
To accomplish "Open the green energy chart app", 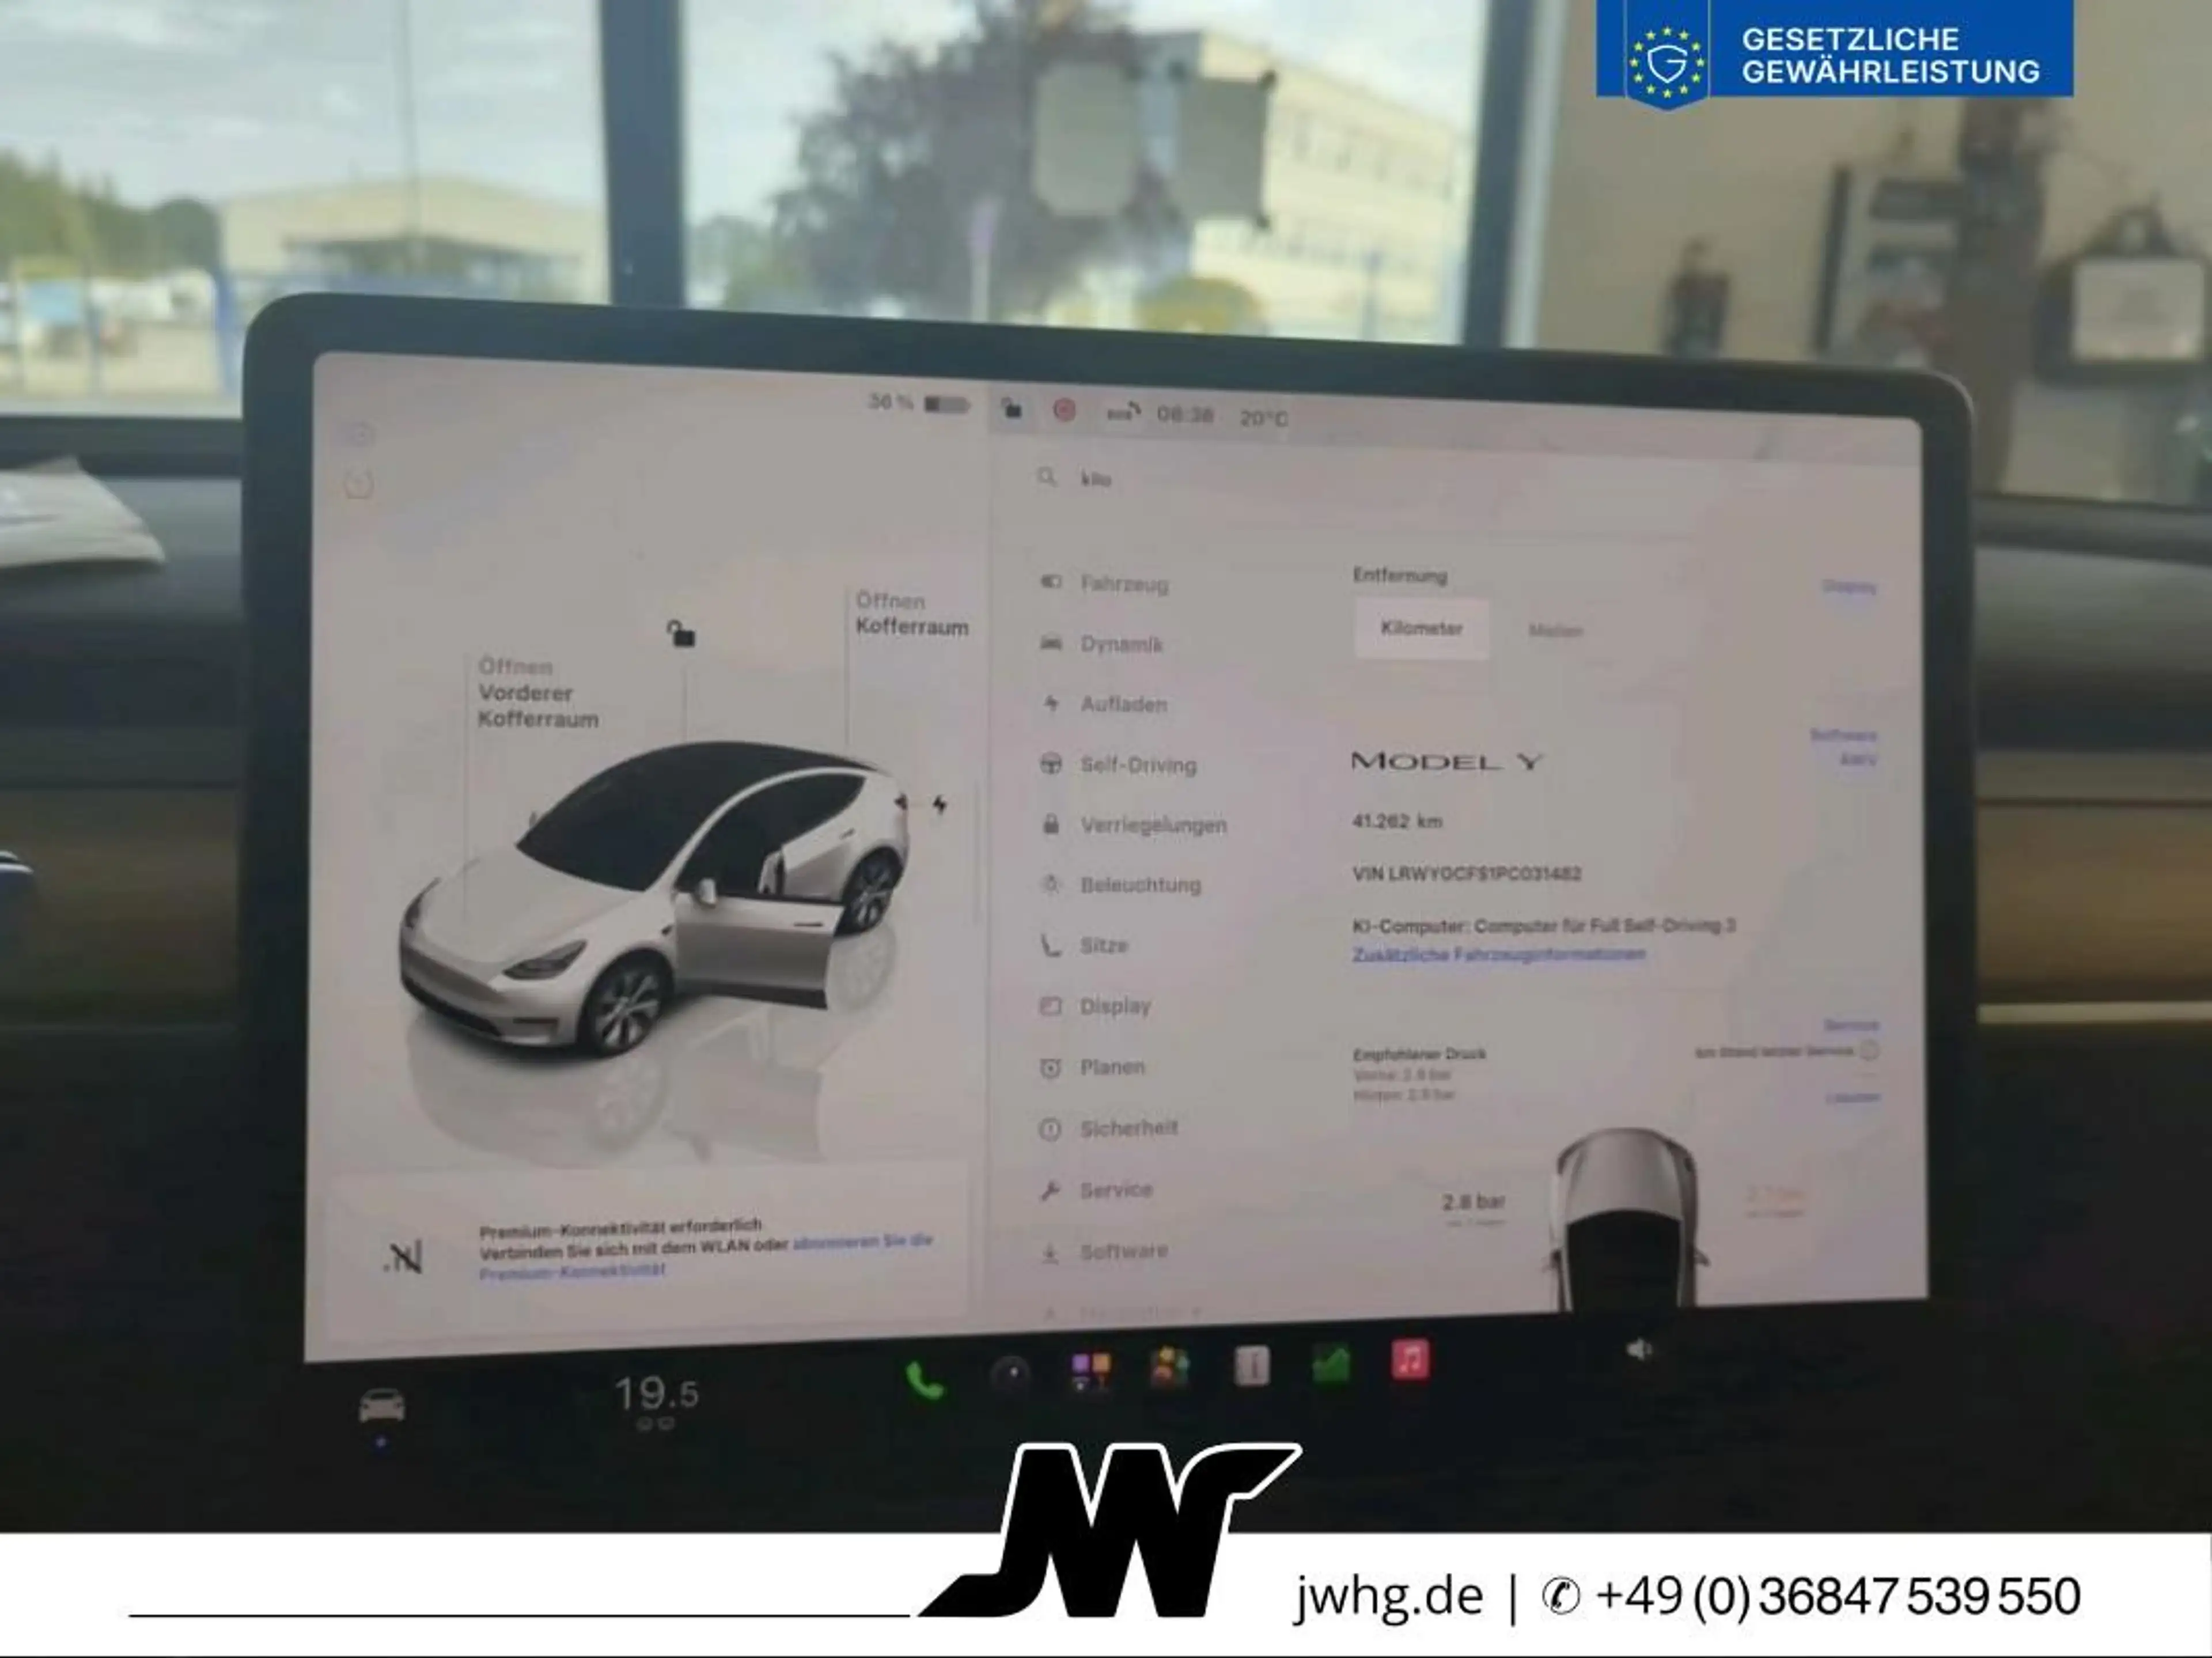I will point(1331,1364).
